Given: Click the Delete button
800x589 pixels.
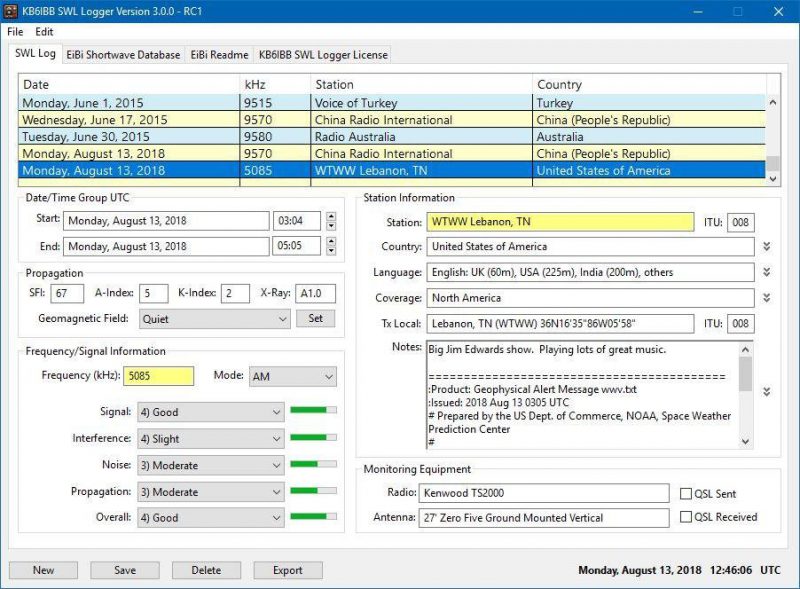Looking at the screenshot, I should 207,570.
